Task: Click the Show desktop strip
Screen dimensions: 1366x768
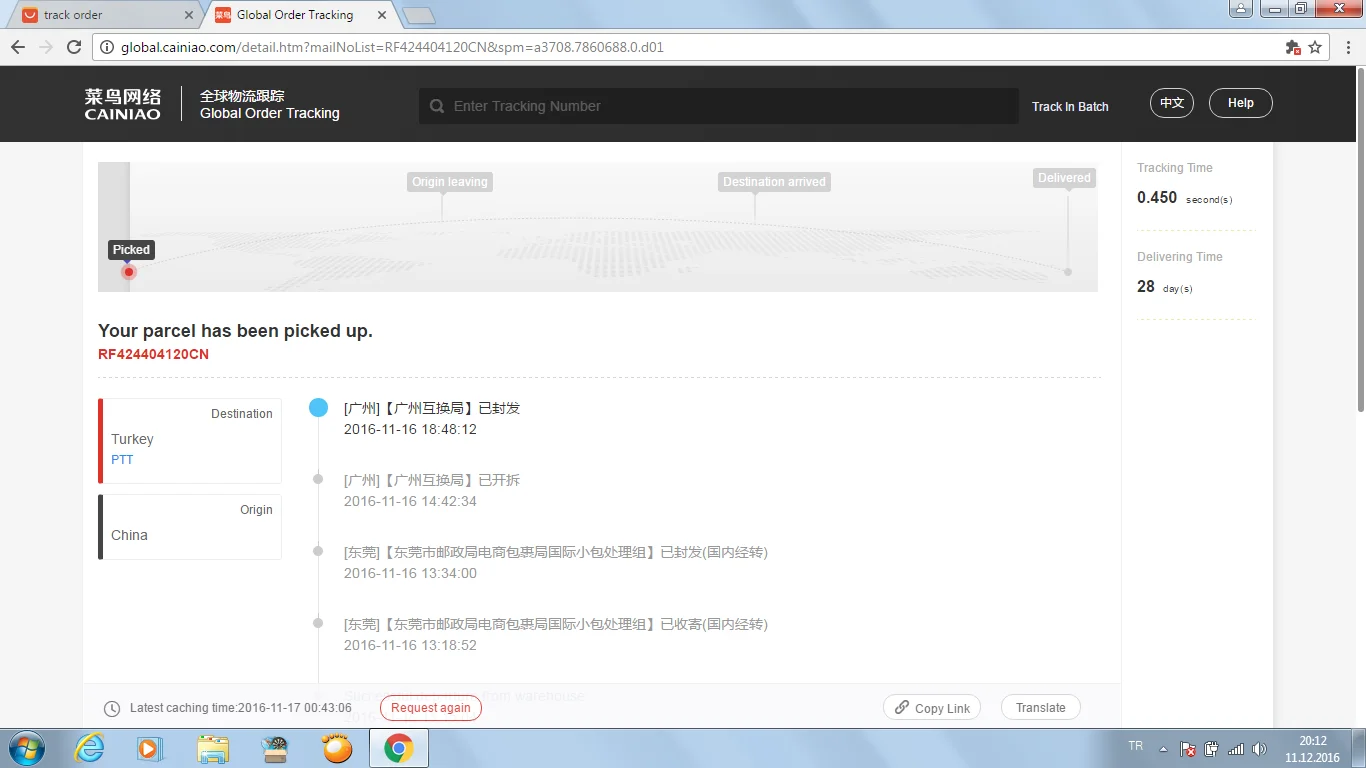Action: [x=1359, y=748]
